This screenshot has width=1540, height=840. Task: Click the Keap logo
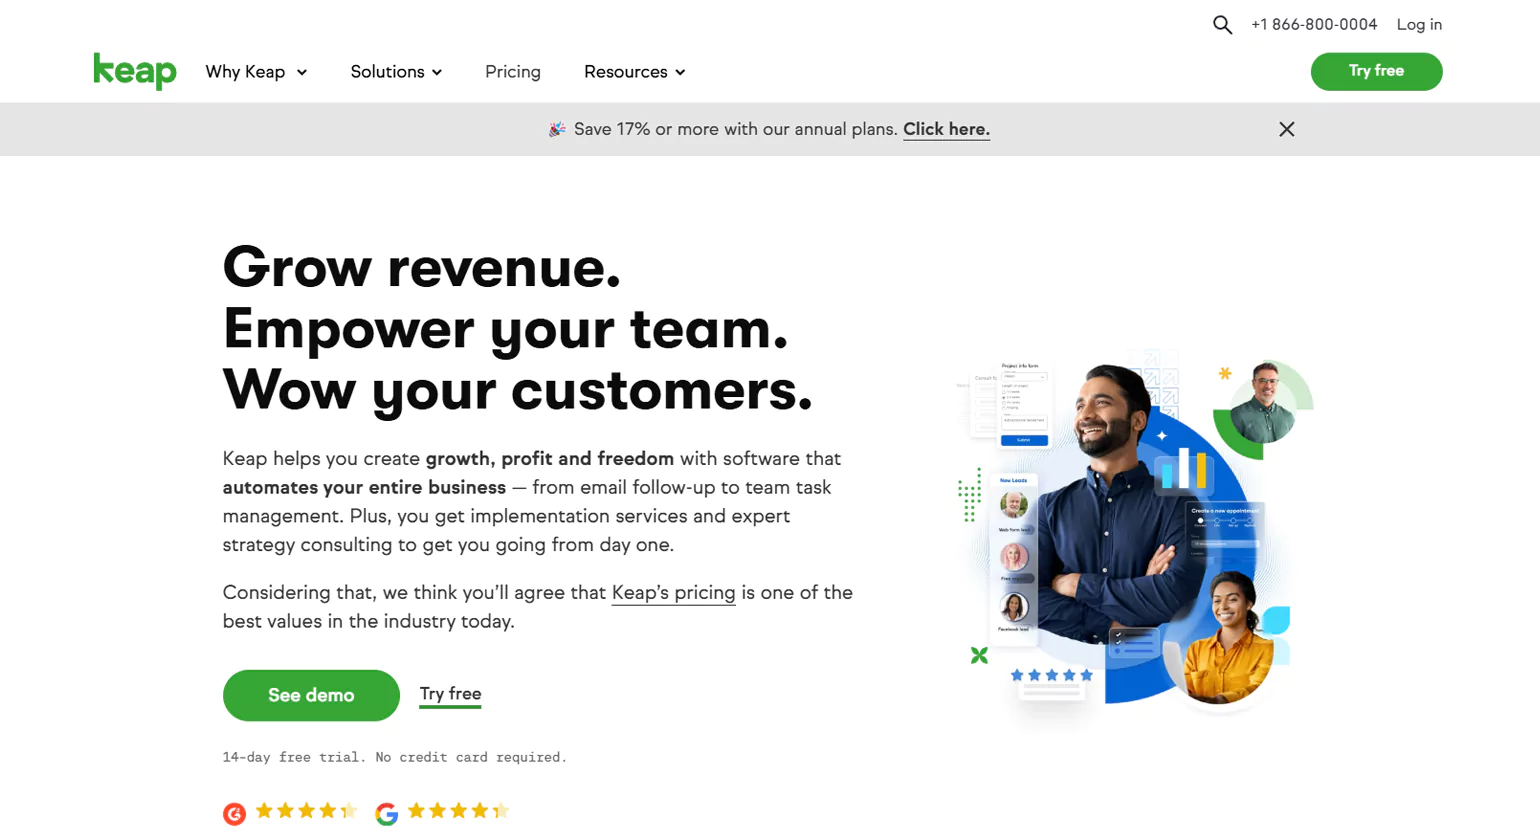tap(135, 71)
